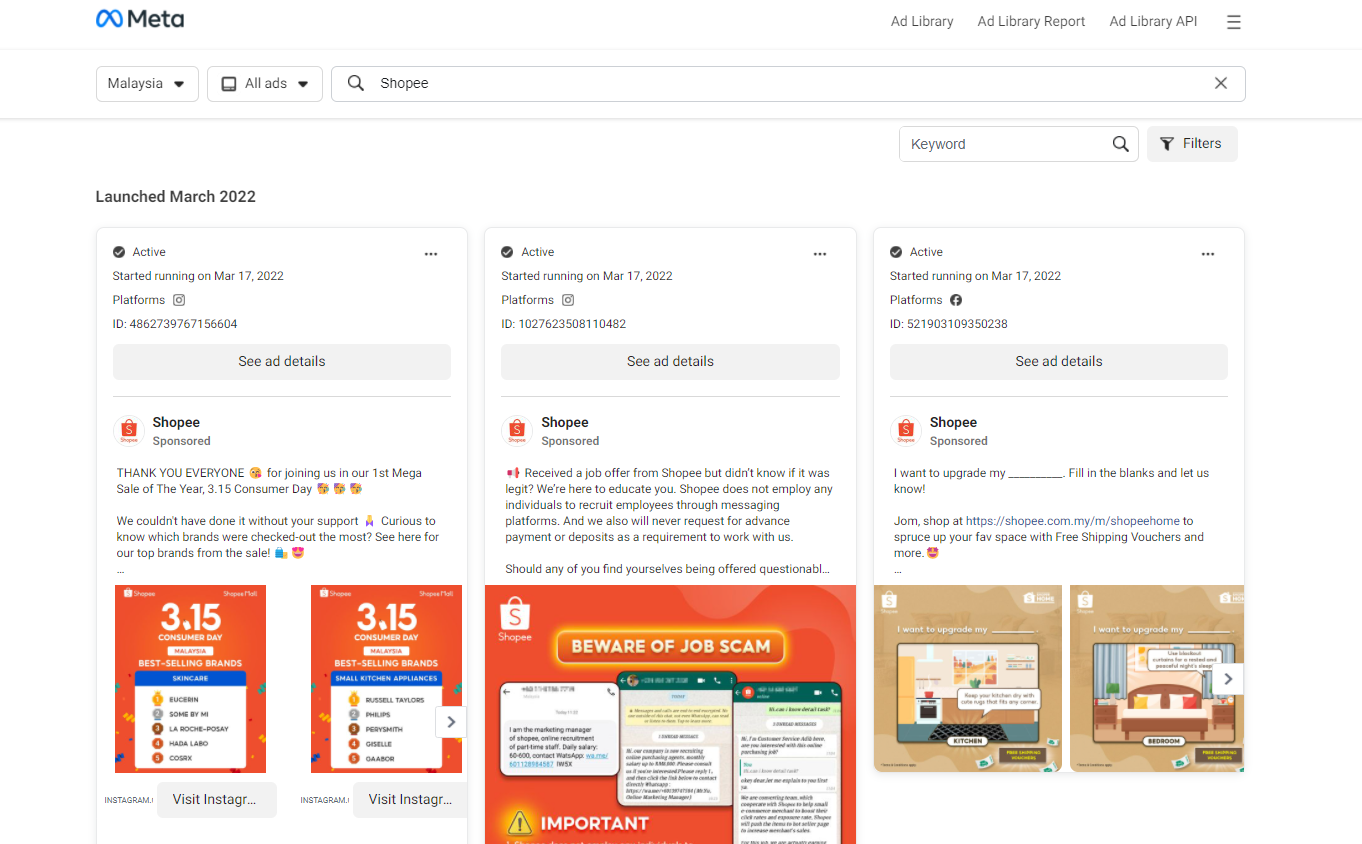Click into the Shopee search field
This screenshot has height=844, width=1362.
[788, 84]
